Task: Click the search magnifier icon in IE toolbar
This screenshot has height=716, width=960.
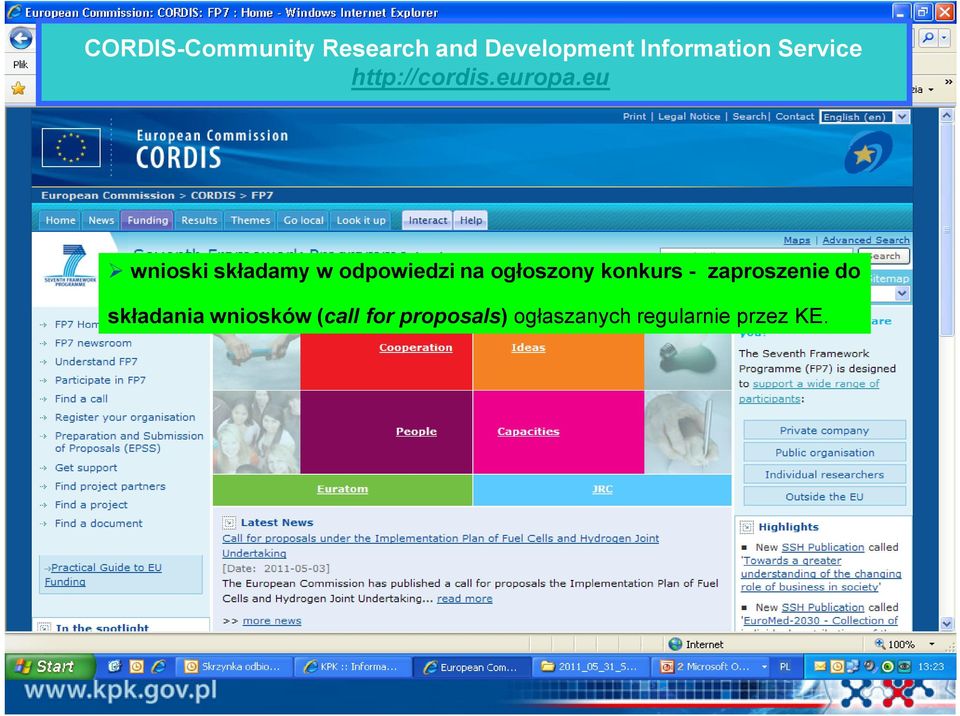Action: 928,38
